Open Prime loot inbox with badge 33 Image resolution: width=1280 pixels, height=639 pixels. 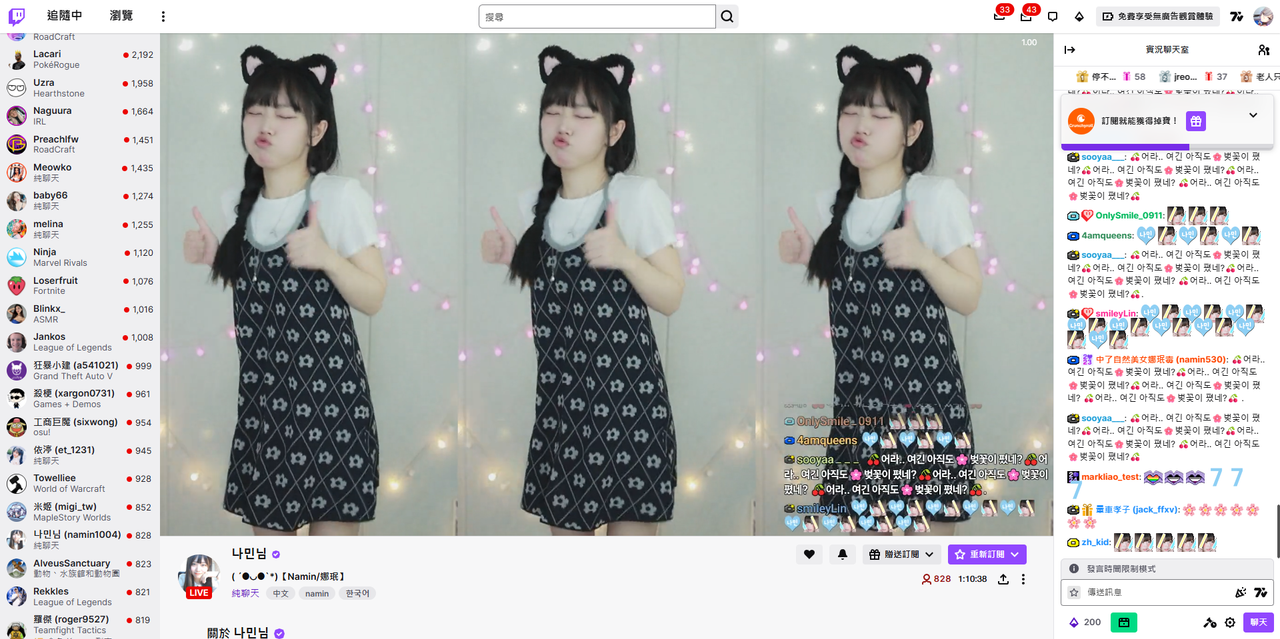click(999, 16)
